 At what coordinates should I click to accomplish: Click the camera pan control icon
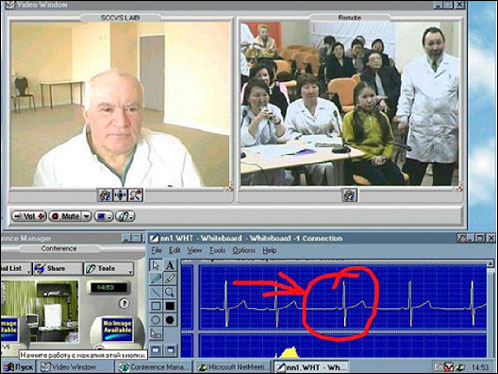(x=120, y=195)
